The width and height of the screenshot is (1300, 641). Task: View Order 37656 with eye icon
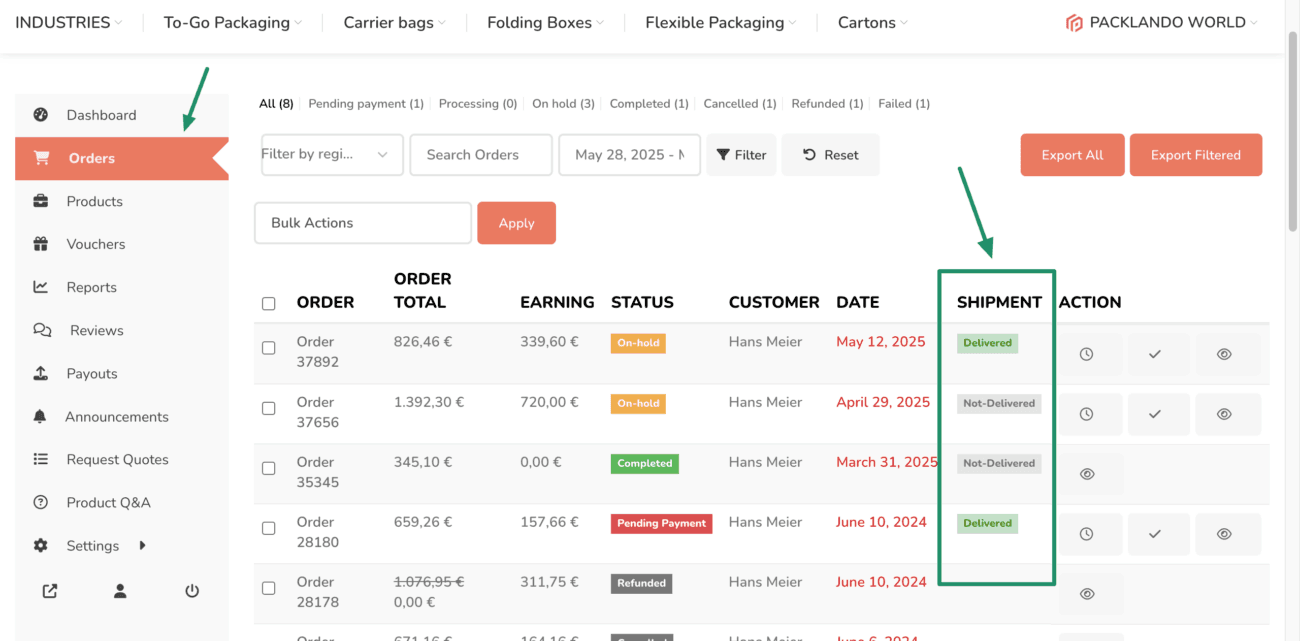tap(1224, 414)
